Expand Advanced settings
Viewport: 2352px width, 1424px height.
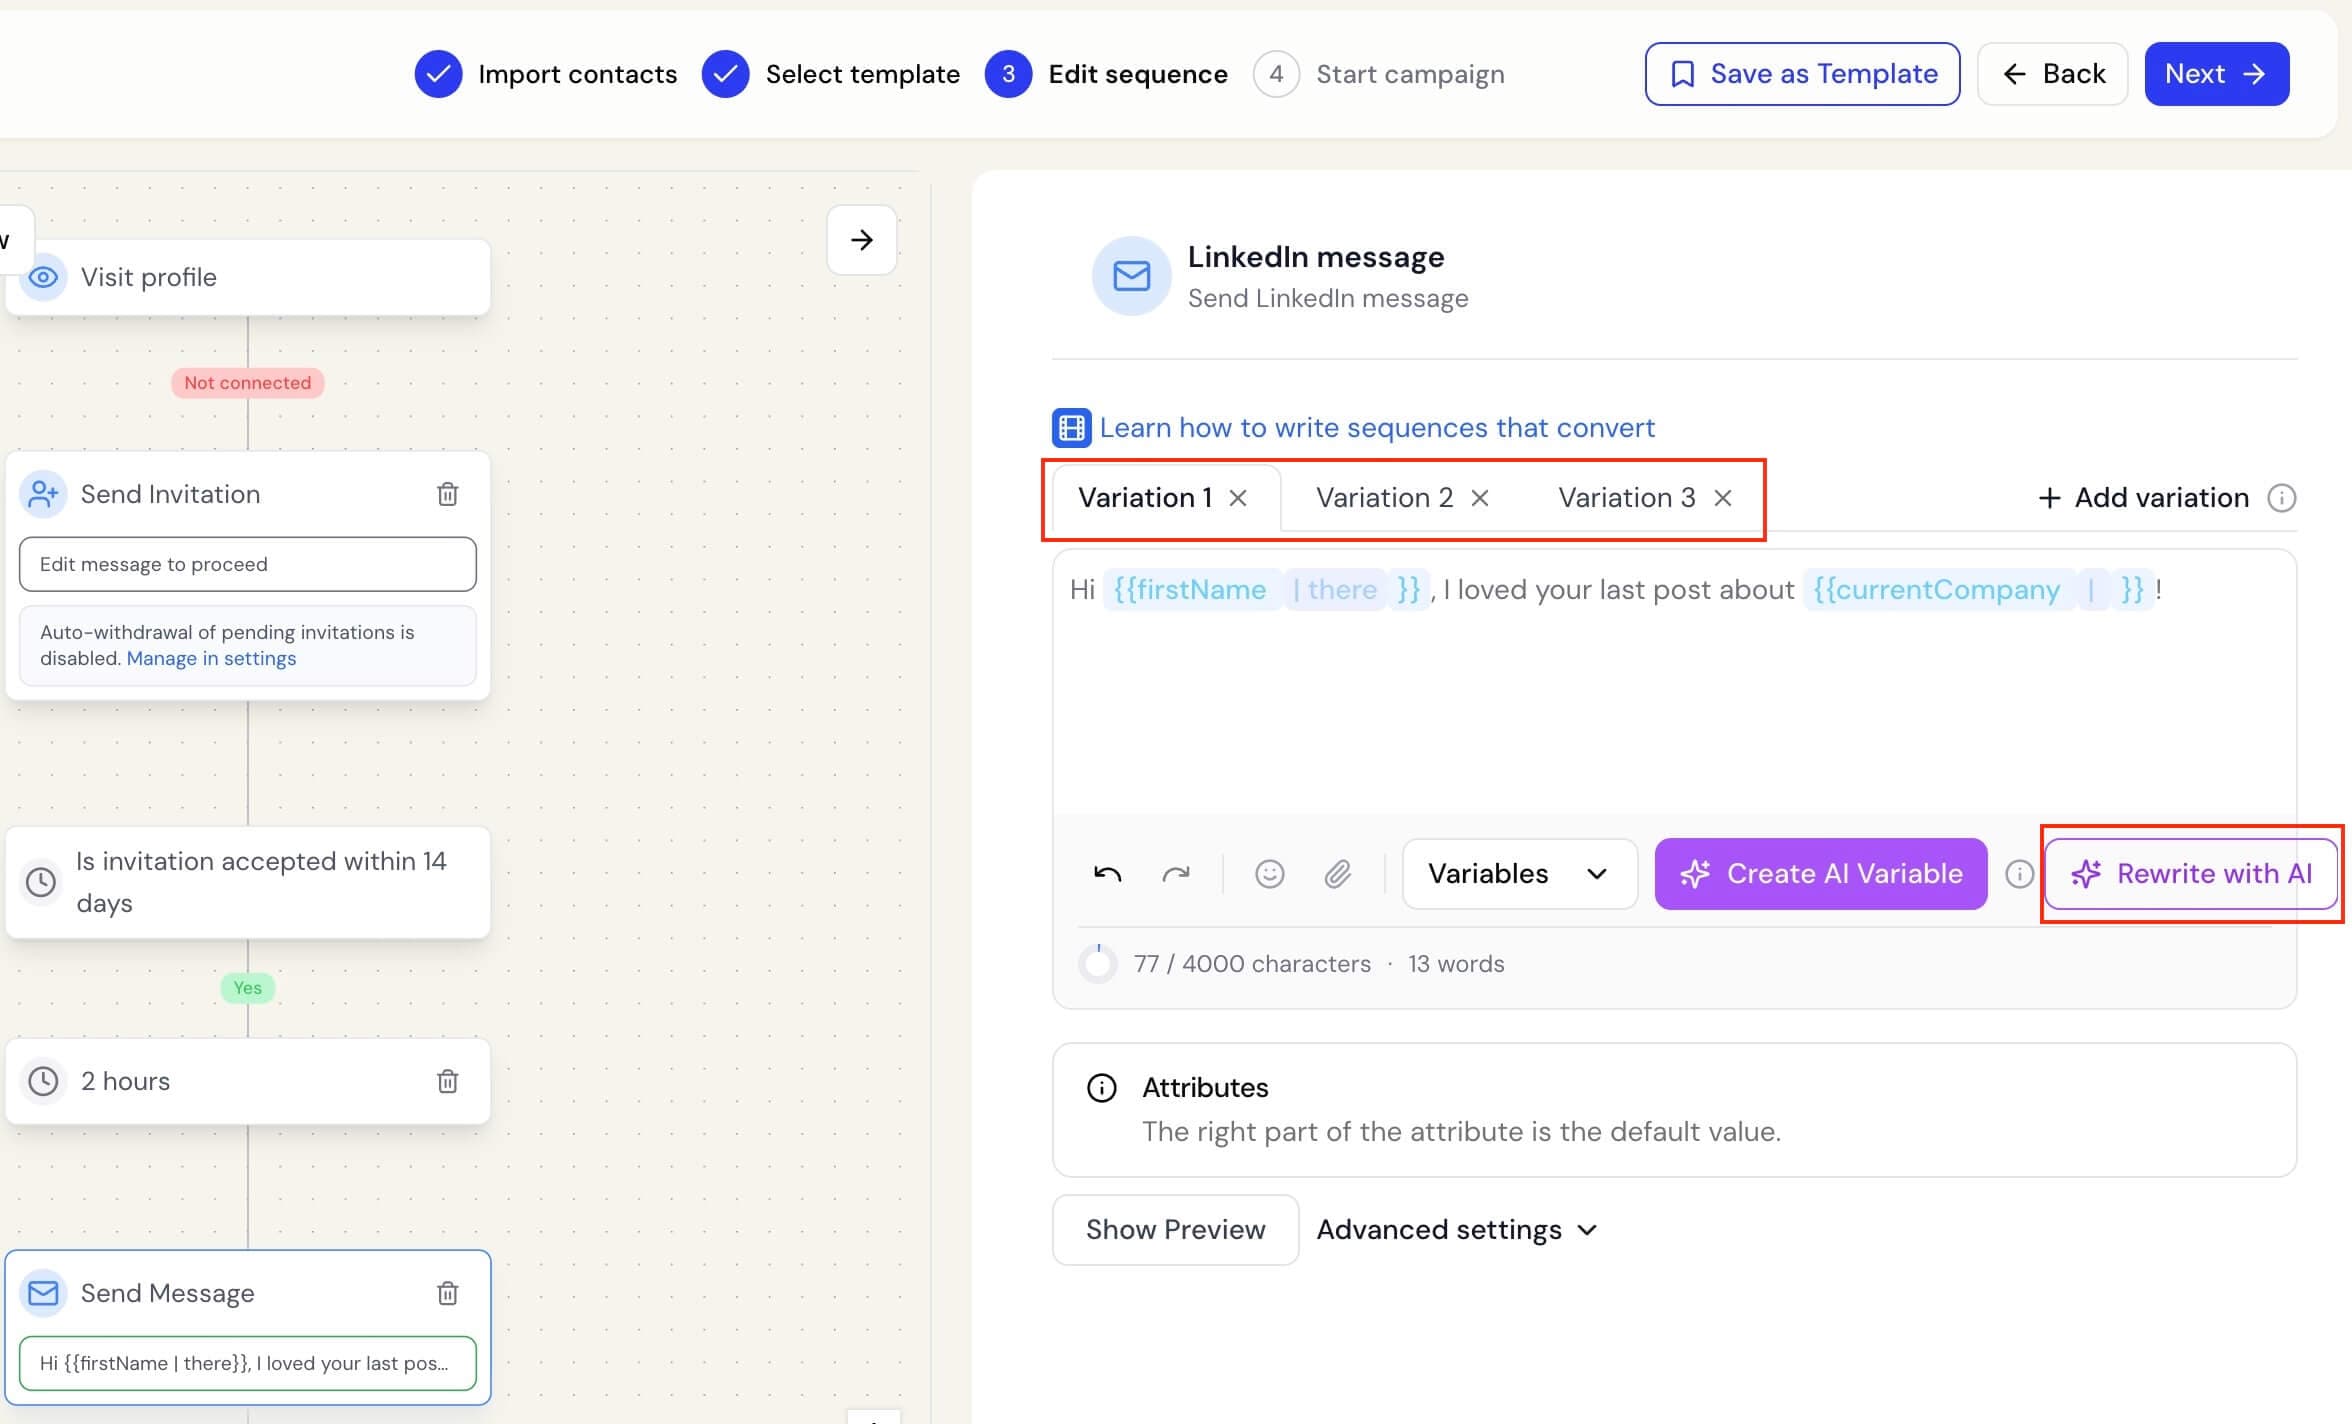point(1457,1230)
